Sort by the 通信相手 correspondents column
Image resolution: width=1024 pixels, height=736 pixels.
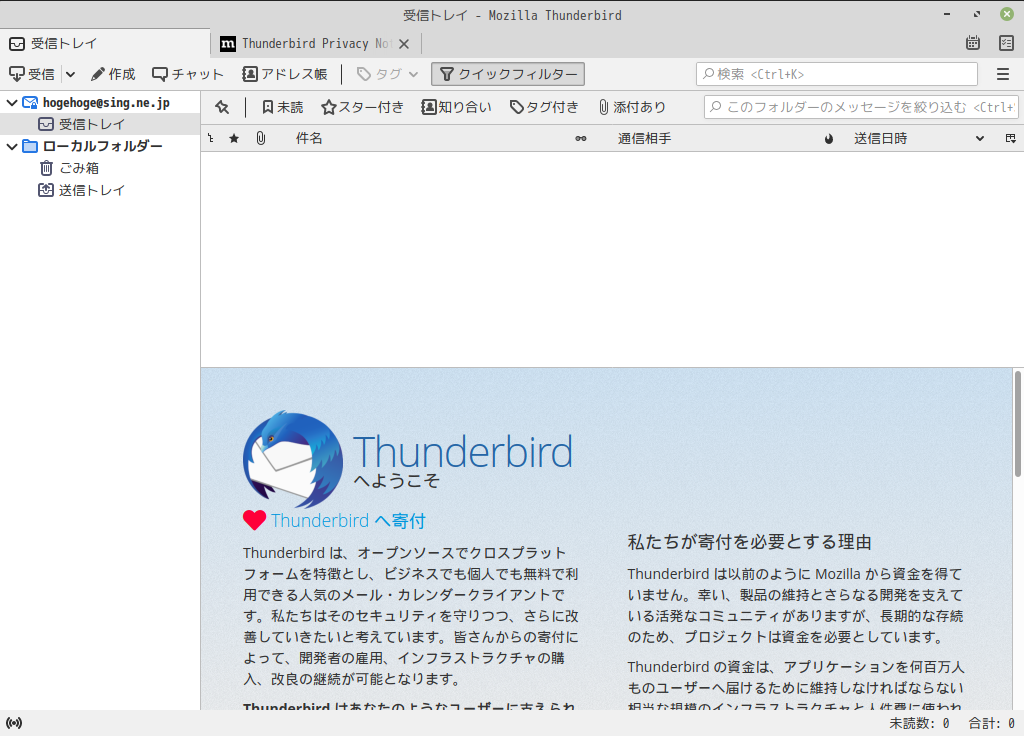point(645,138)
